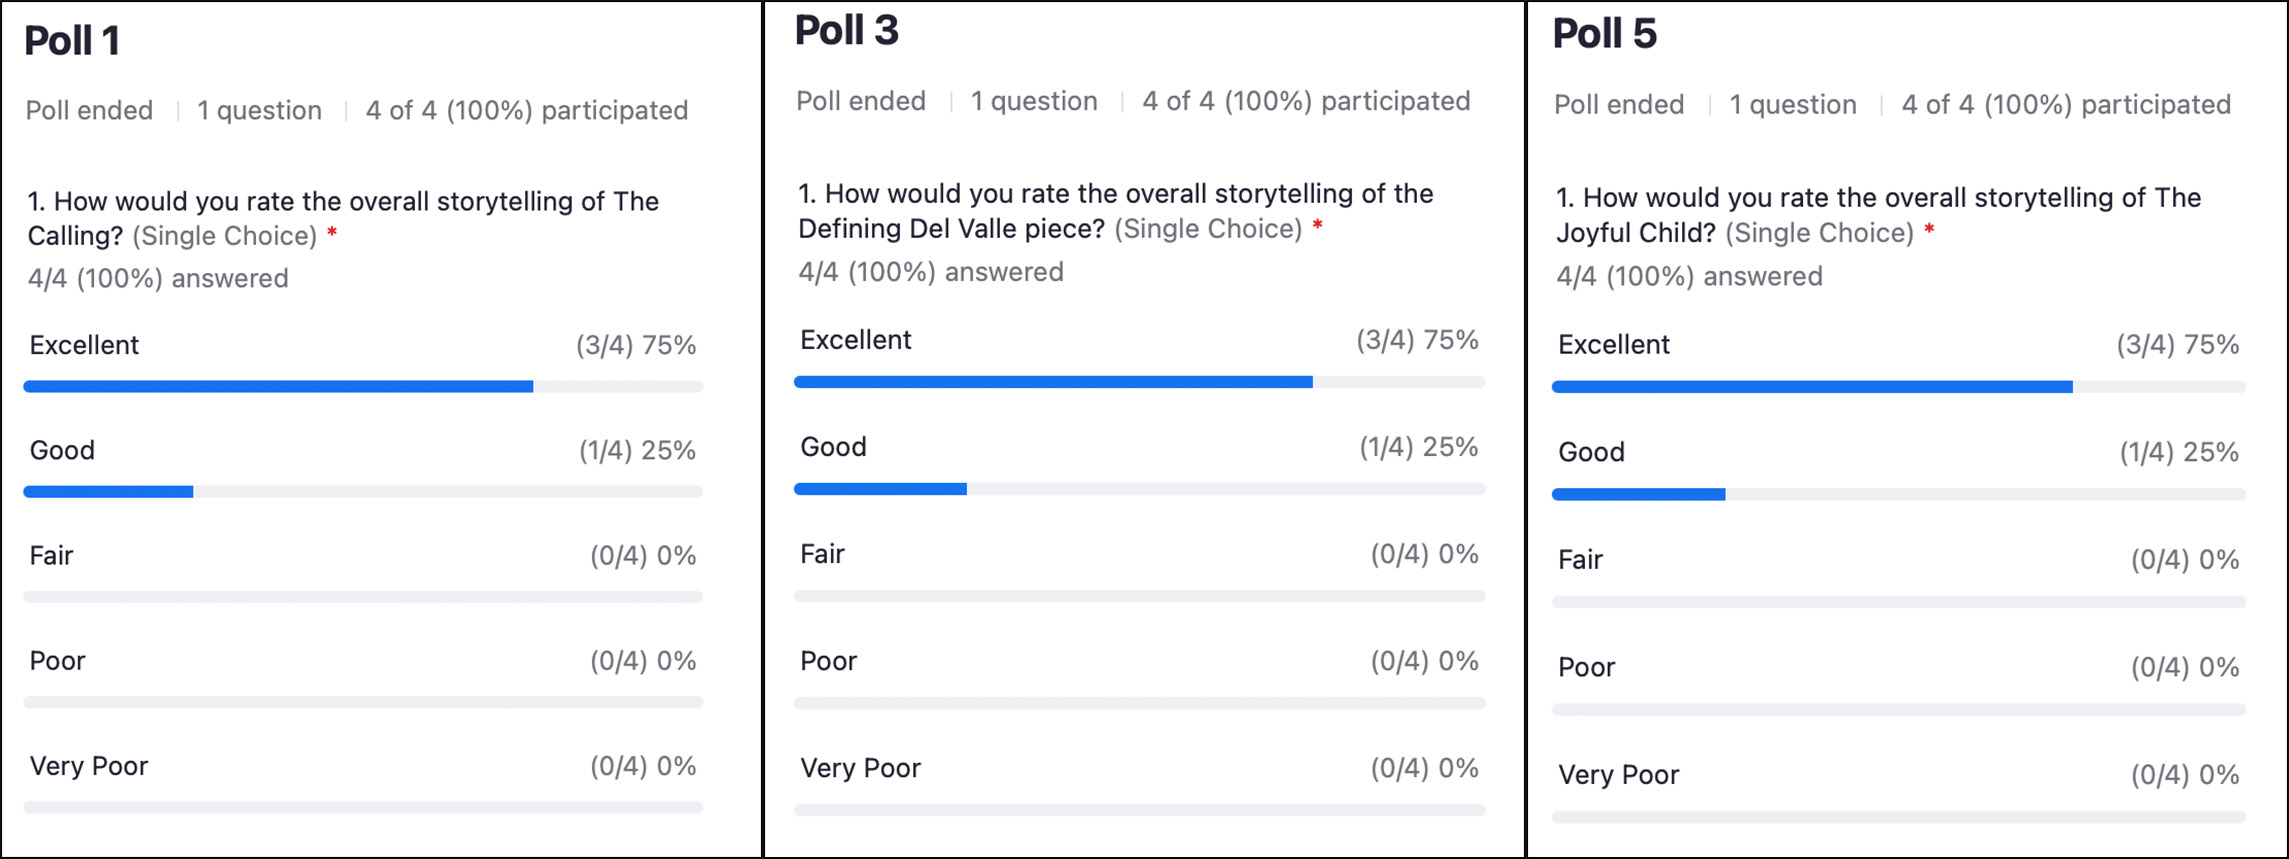Select the Good option label in Poll 1
This screenshot has width=2289, height=859.
(x=62, y=450)
